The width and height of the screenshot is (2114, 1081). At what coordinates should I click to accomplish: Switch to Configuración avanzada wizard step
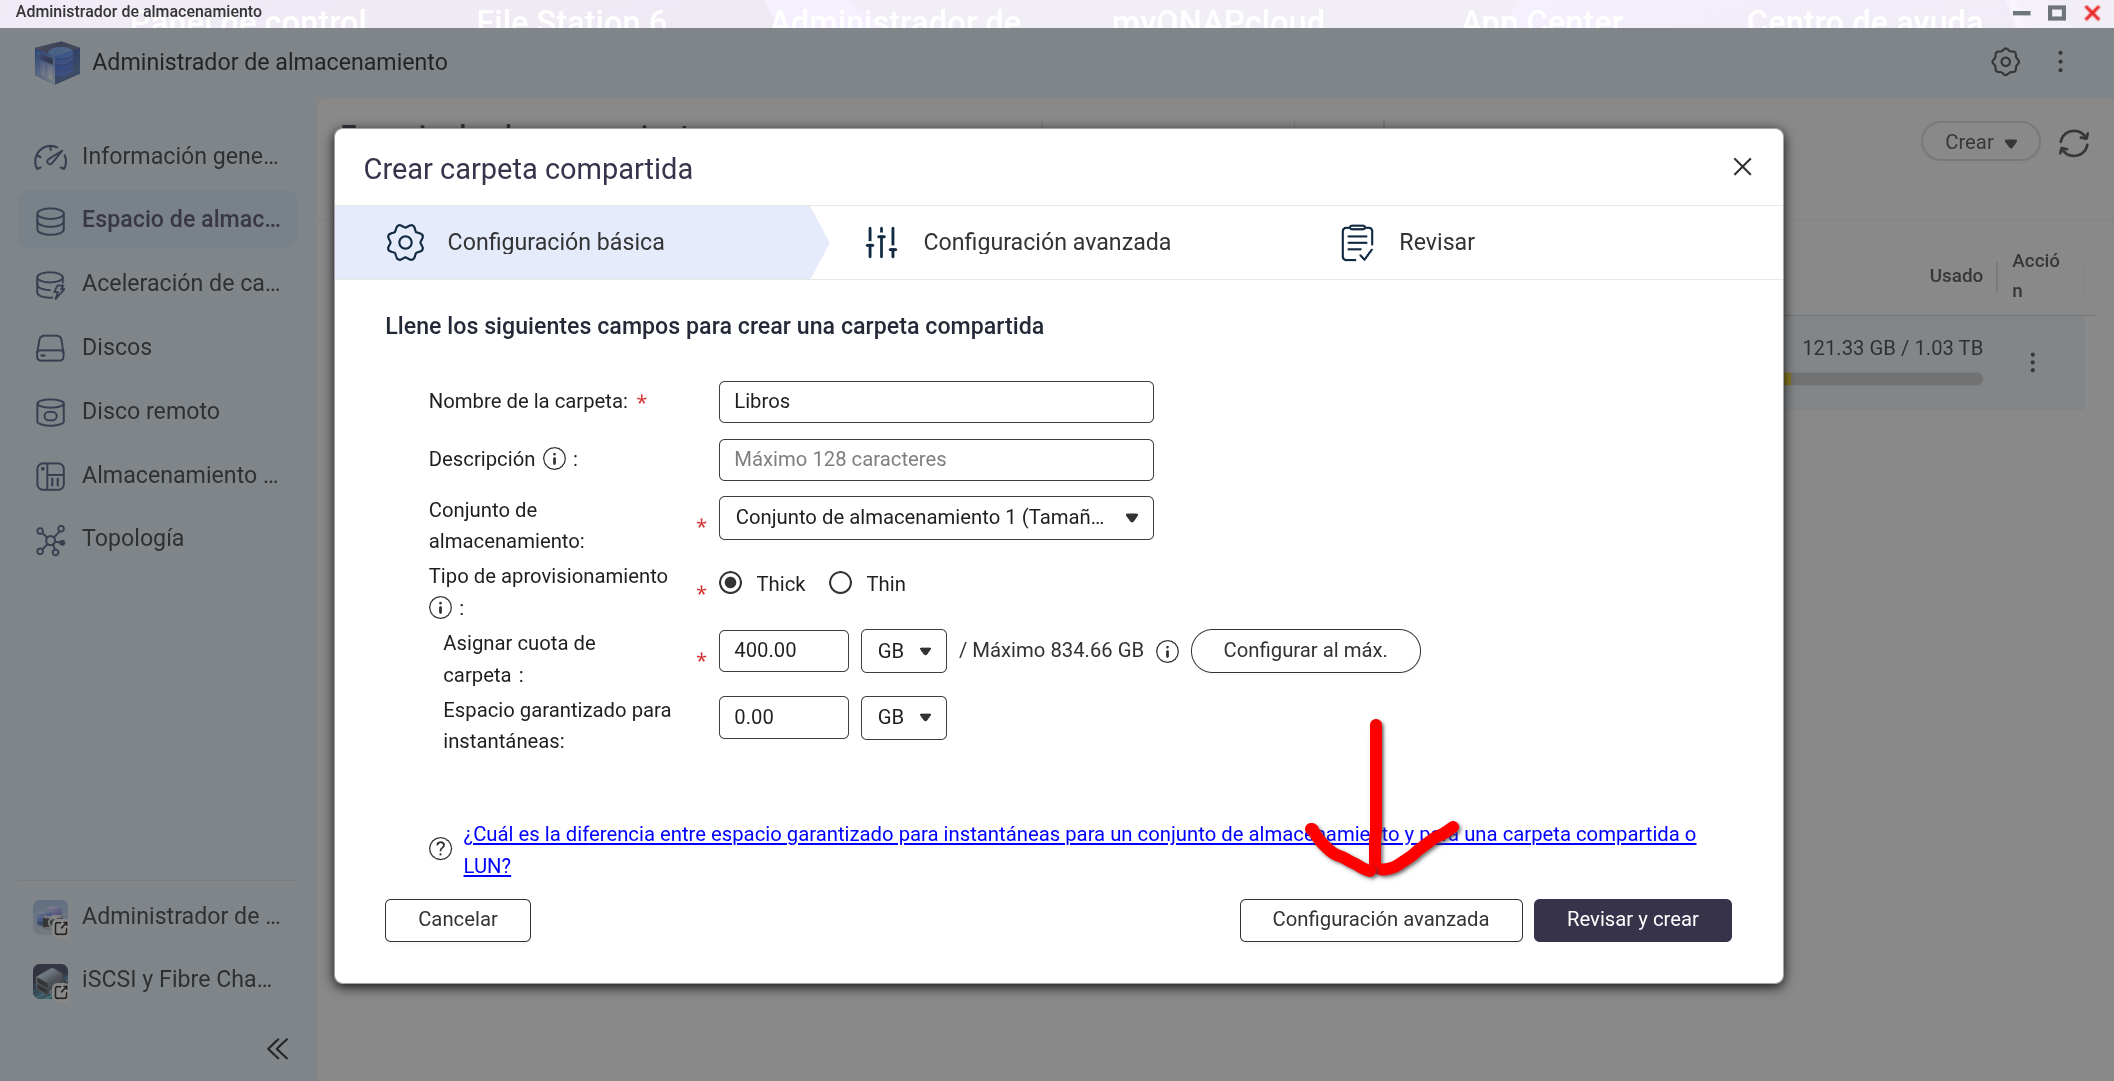1046,242
